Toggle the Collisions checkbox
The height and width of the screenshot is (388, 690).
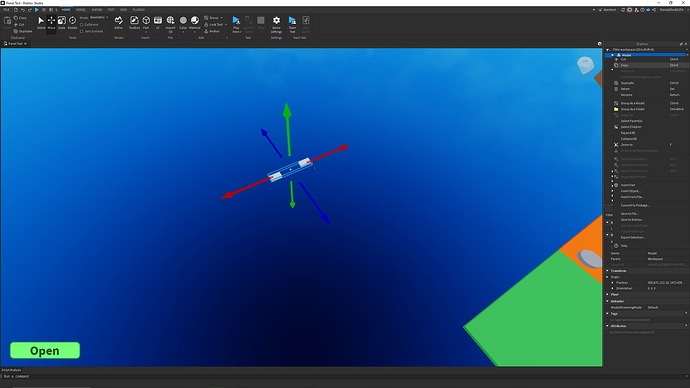(x=82, y=25)
